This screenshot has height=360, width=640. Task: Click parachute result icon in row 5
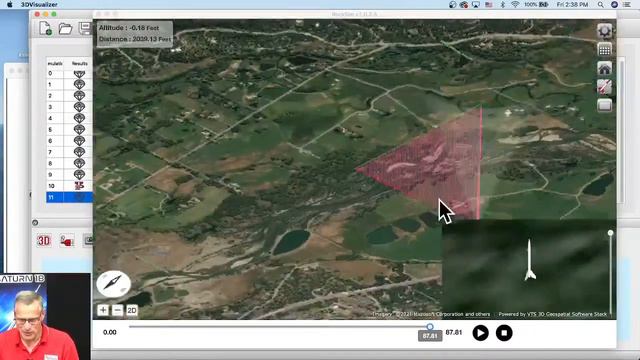(x=79, y=130)
